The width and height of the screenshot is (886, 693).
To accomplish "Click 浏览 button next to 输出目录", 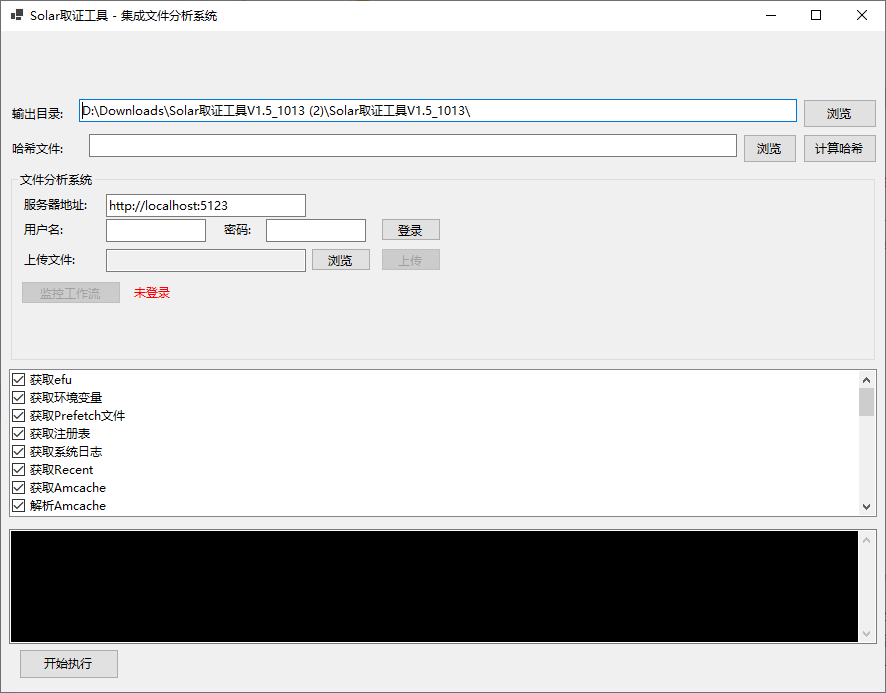I will 839,114.
